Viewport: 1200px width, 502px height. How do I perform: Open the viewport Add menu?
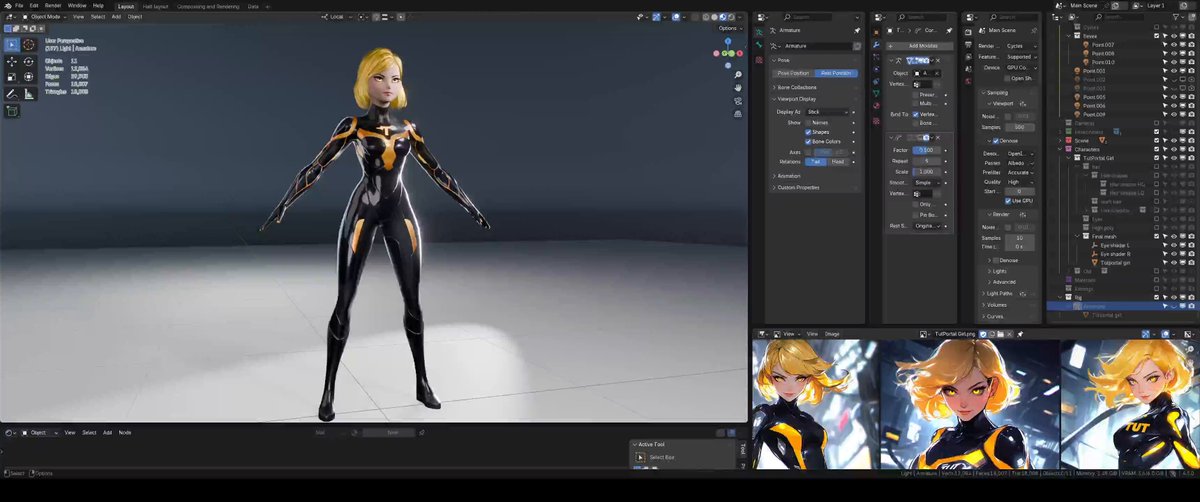(x=117, y=17)
